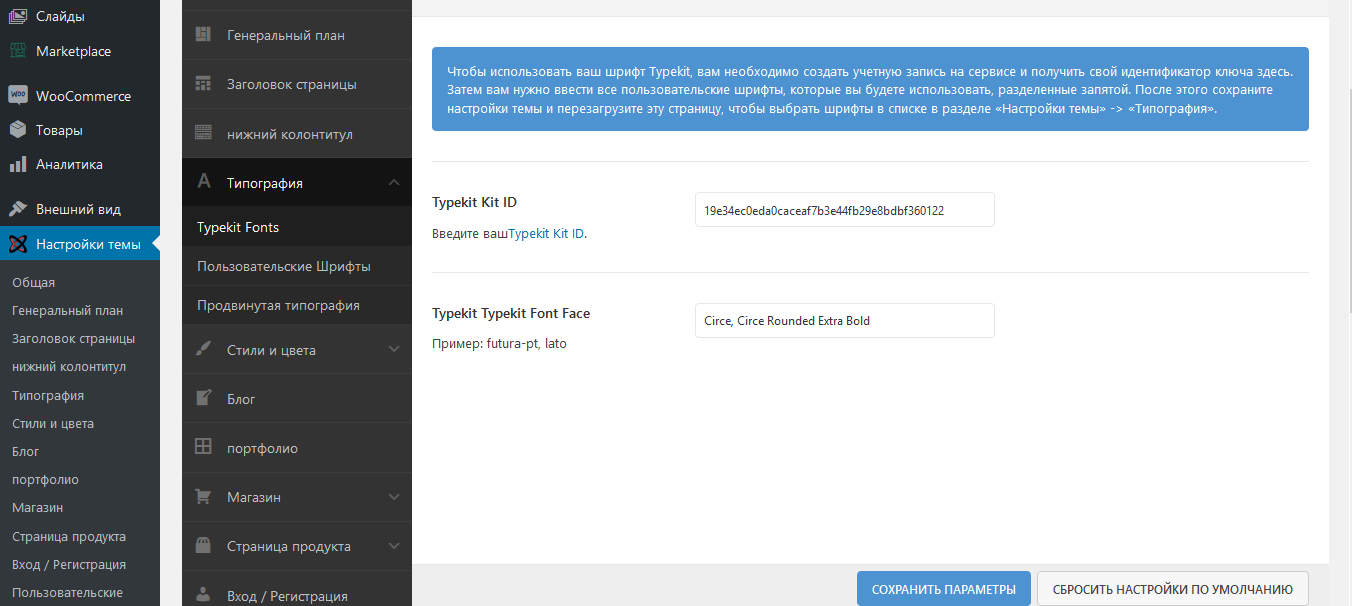Open нижний колонтитул submenu link
The height and width of the screenshot is (606, 1352).
click(x=69, y=367)
